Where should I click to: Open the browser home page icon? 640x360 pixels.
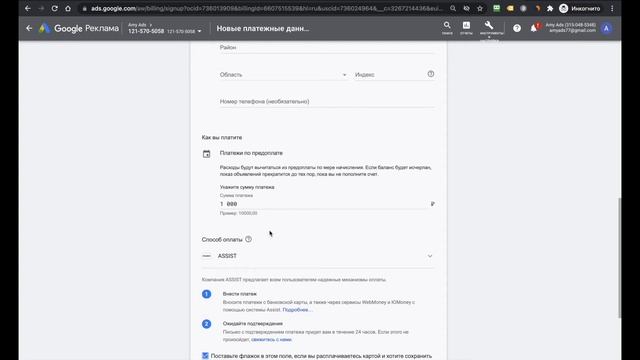click(x=68, y=8)
